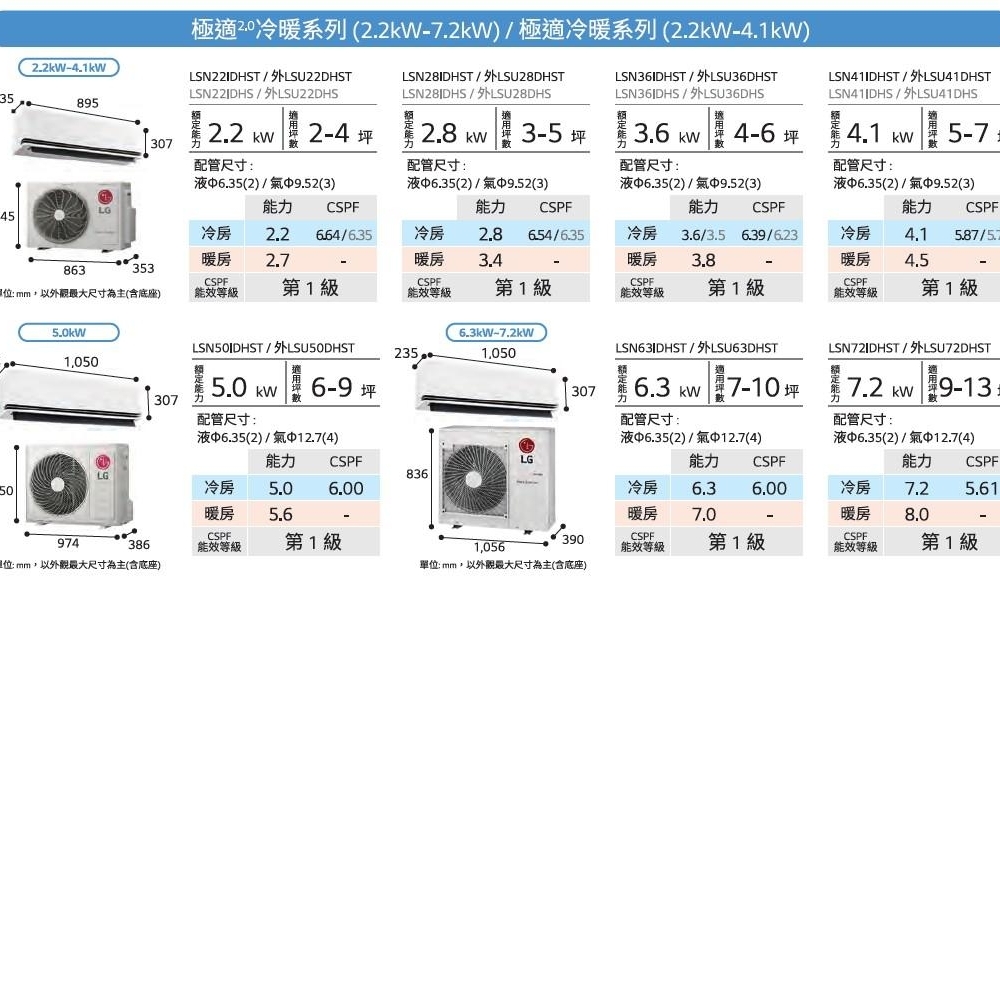
Task: Click the LG logo on the 974mm outdoor unit
Action: [103, 466]
